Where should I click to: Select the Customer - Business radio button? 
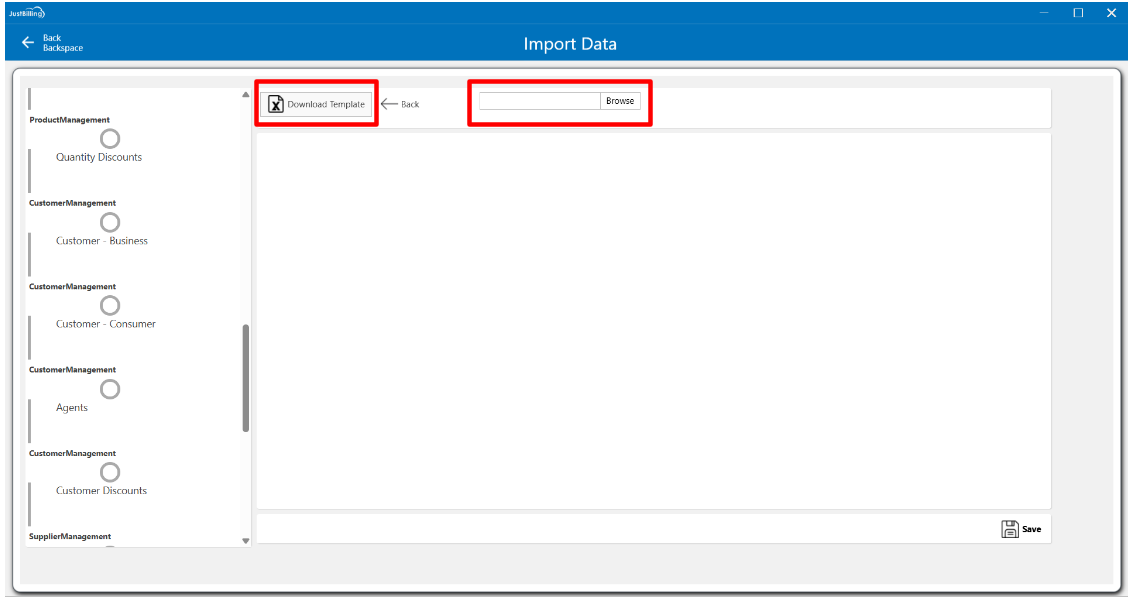point(110,221)
